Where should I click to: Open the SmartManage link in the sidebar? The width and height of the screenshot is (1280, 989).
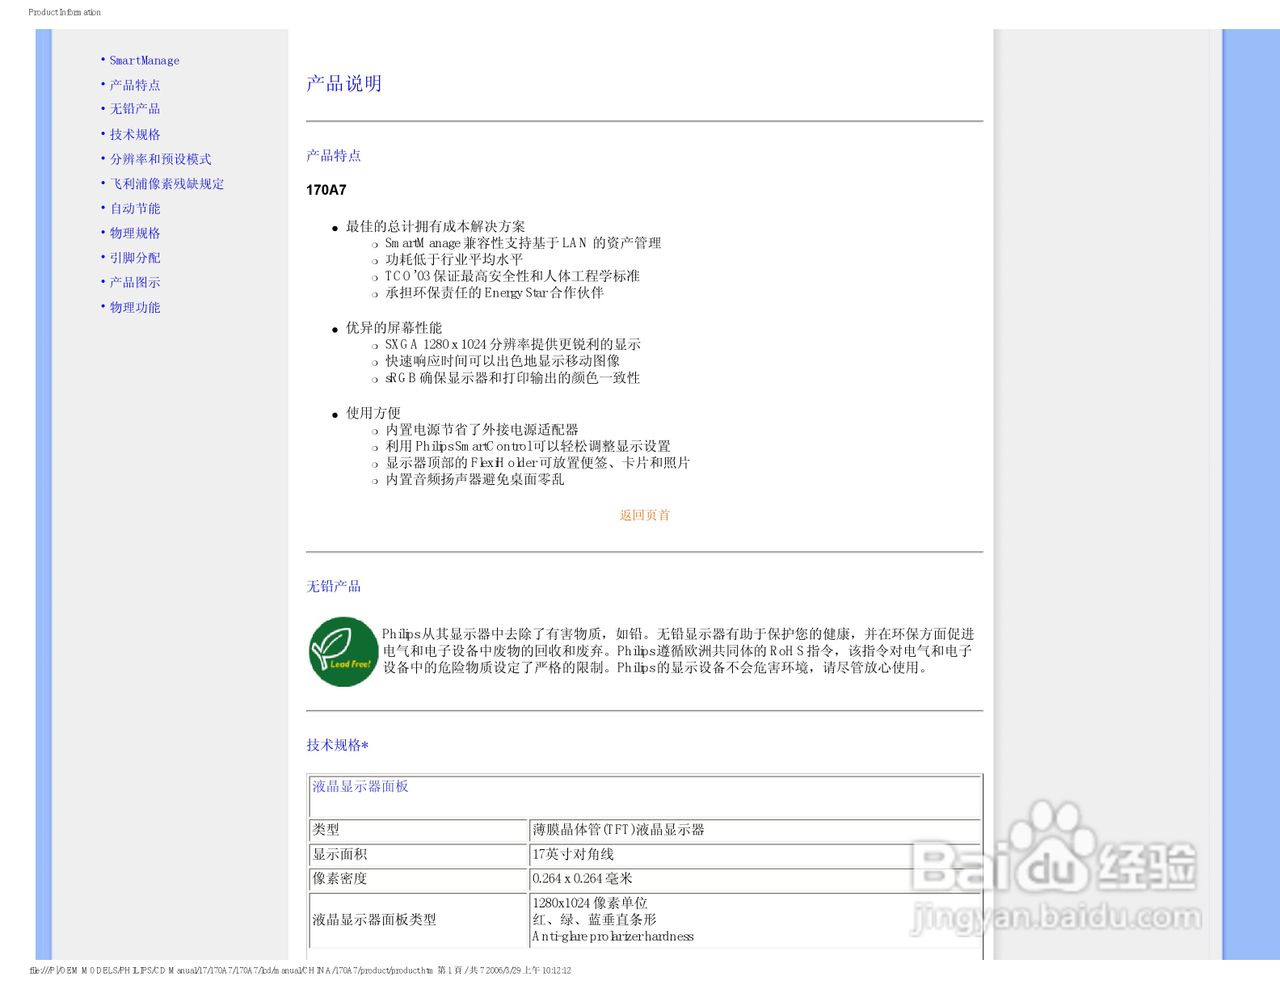[x=144, y=61]
